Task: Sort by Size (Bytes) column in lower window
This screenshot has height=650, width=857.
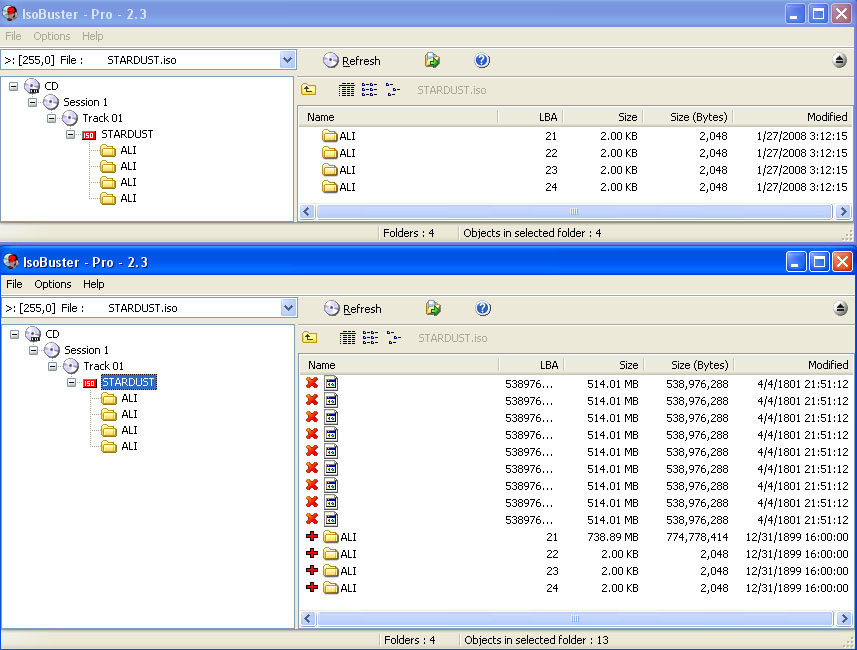Action: pyautogui.click(x=689, y=365)
